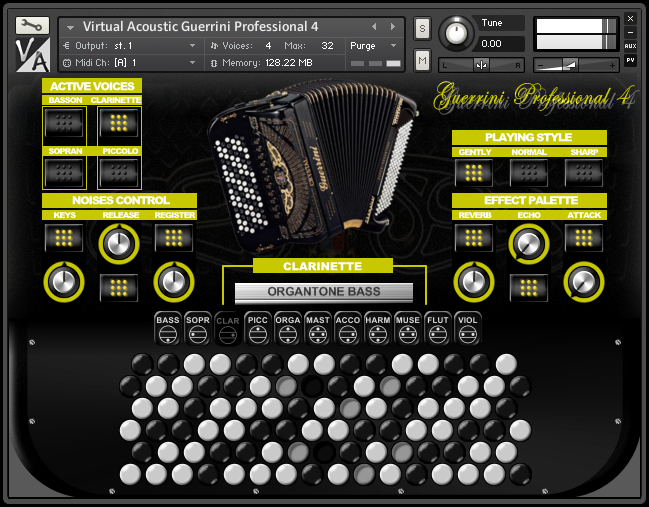Viewport: 649px width, 507px height.
Task: Toggle RELEASE noise switch
Action: coord(119,288)
